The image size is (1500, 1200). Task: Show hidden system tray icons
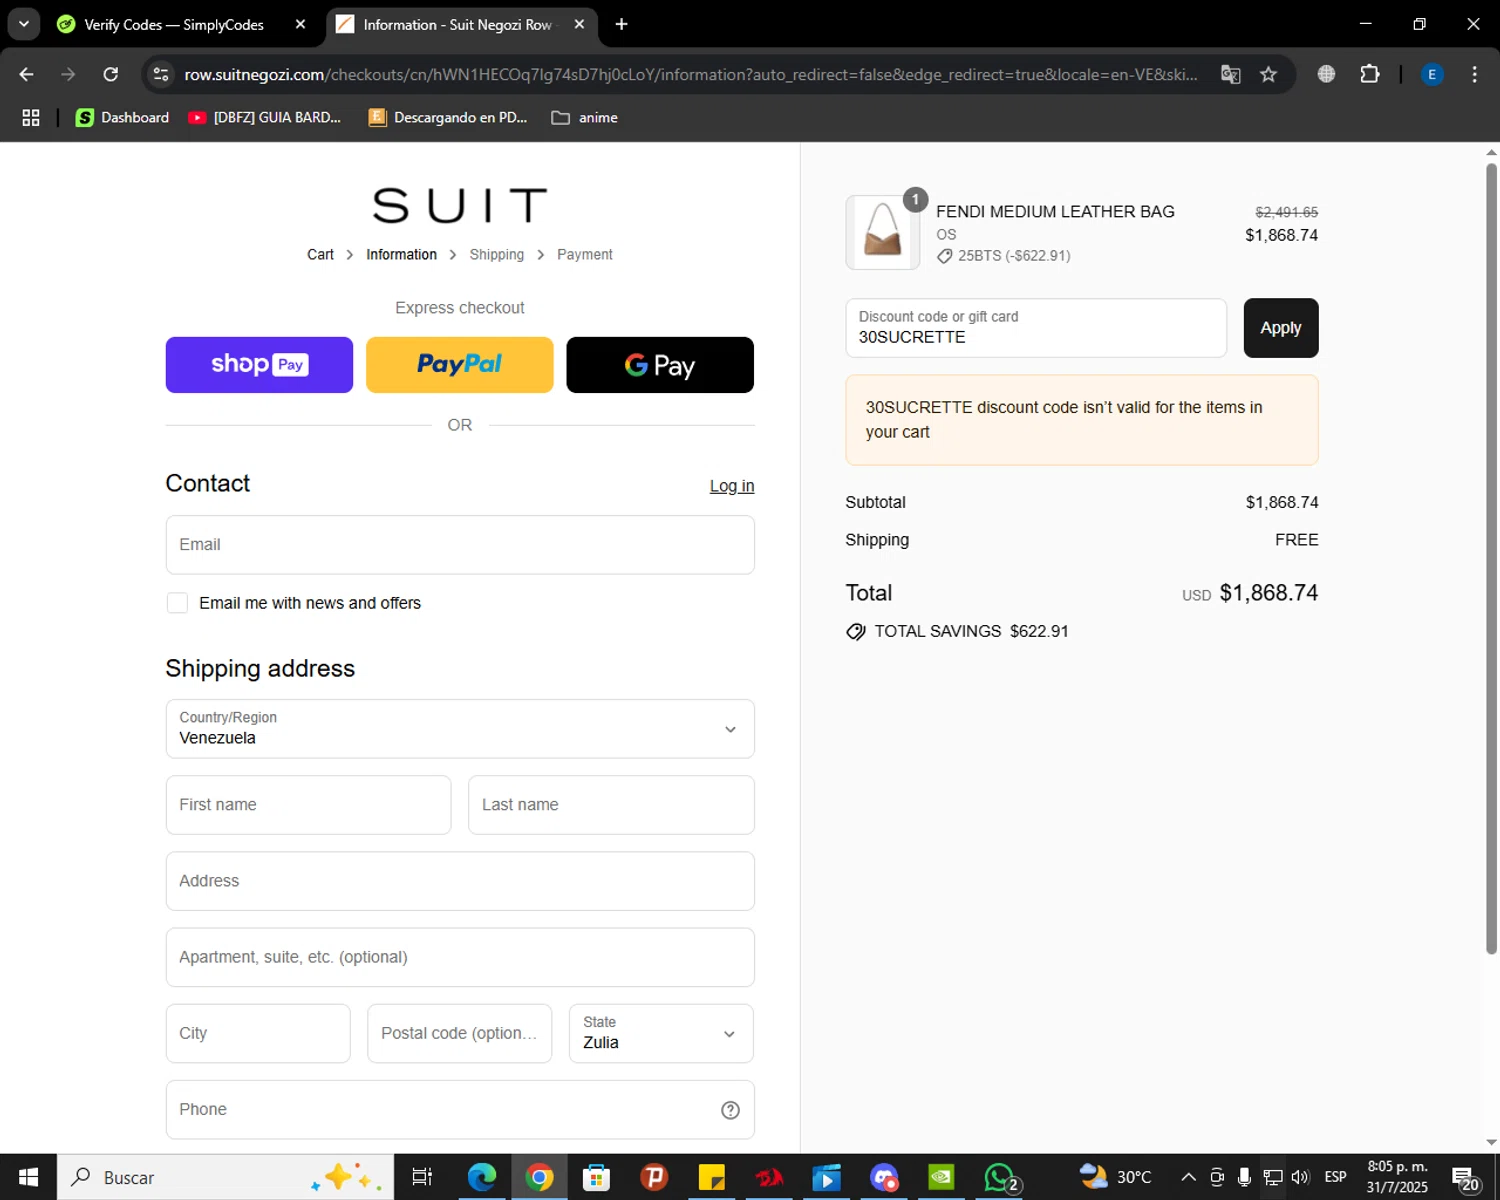[x=1188, y=1177]
